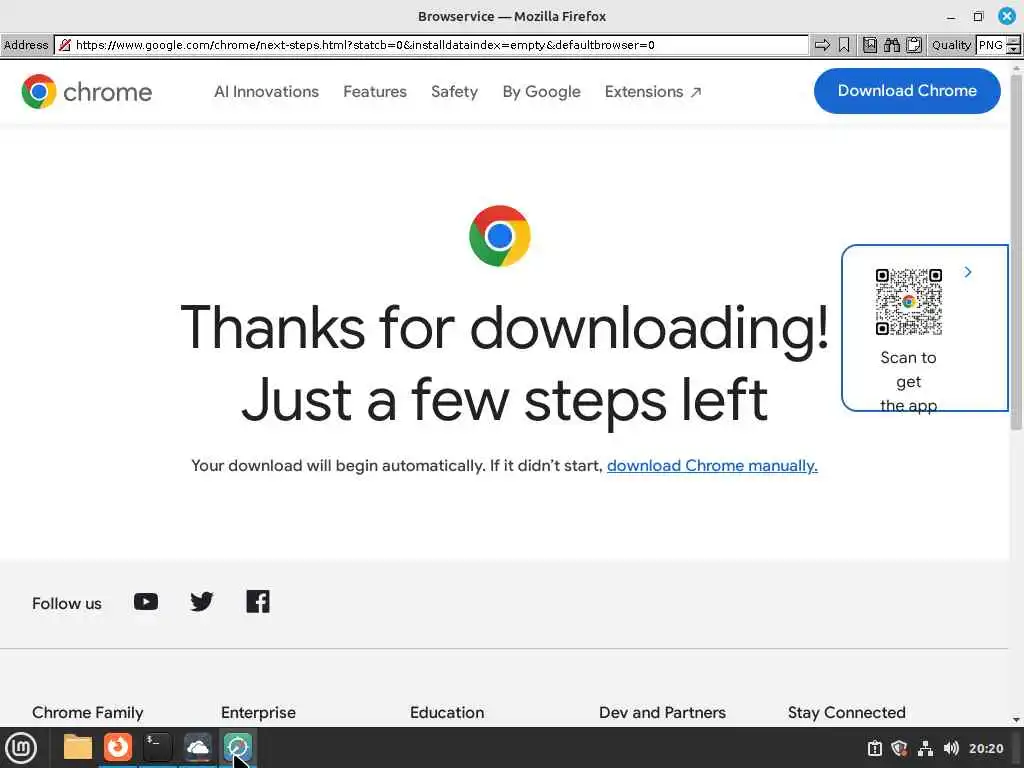
Task: Open the Extensions external link
Action: (653, 91)
